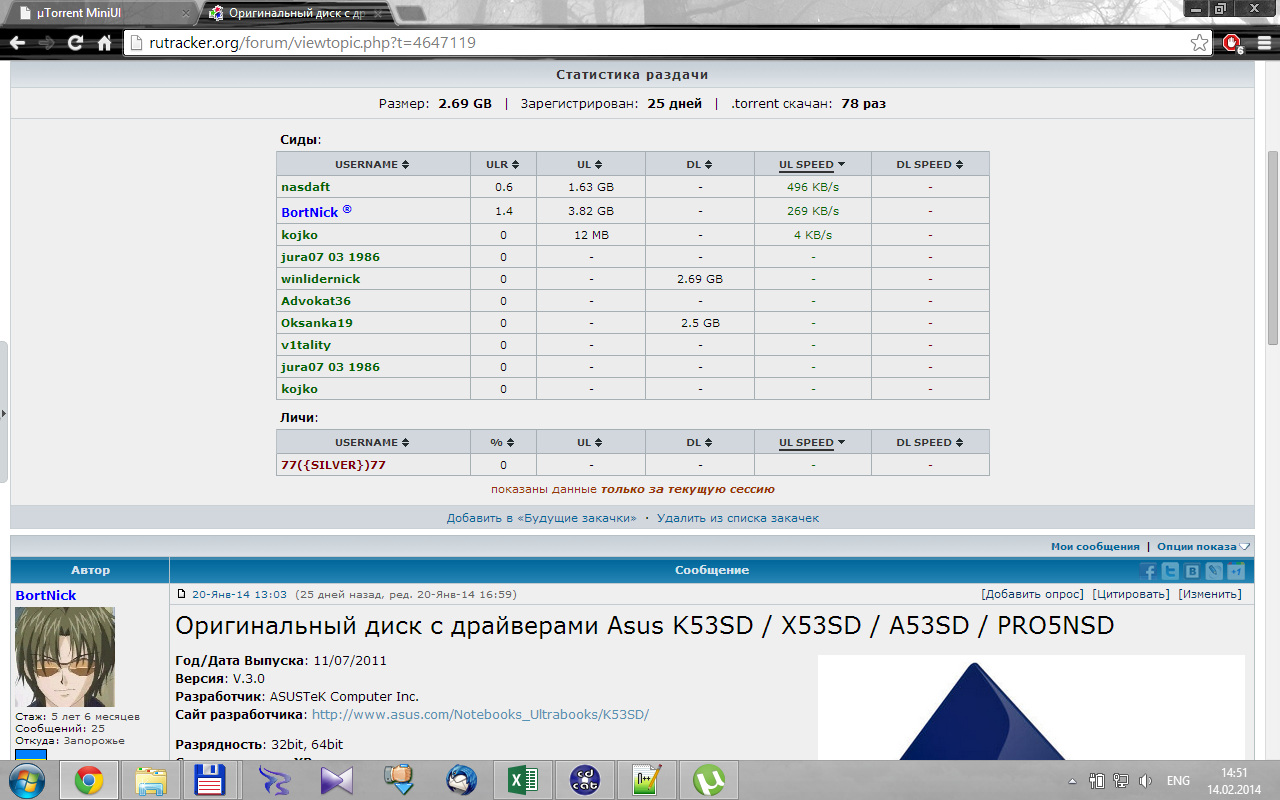Sort leechers table by DL SPEED
This screenshot has height=800, width=1280.
click(x=929, y=442)
